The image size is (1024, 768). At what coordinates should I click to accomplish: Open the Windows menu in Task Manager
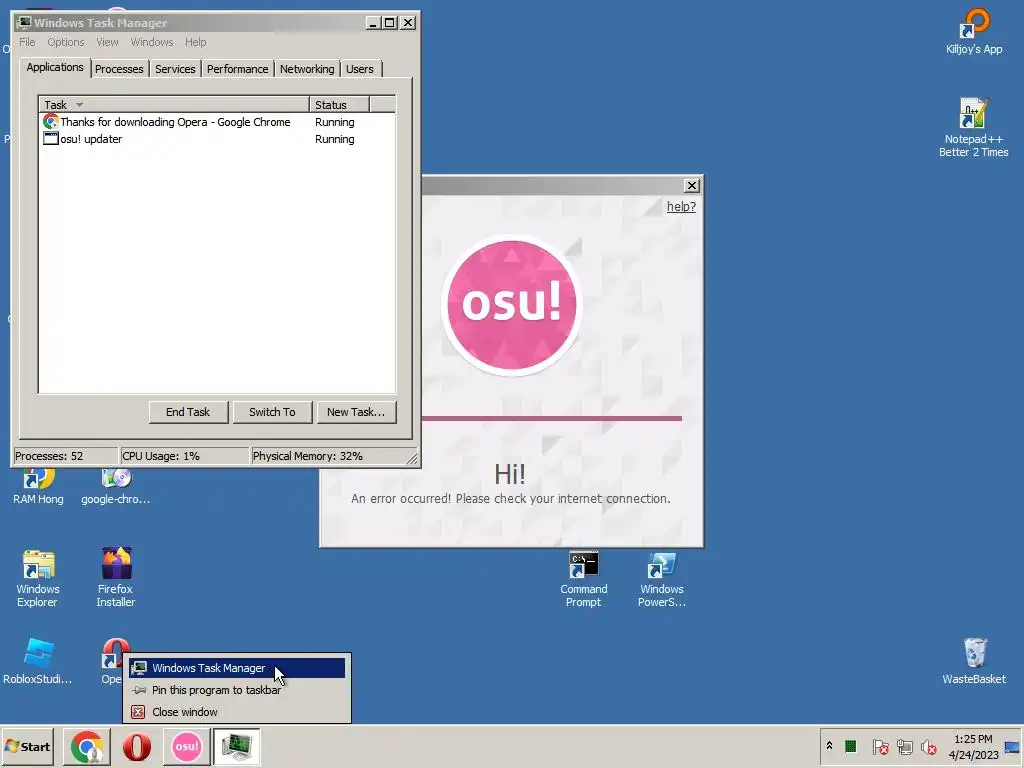(152, 42)
